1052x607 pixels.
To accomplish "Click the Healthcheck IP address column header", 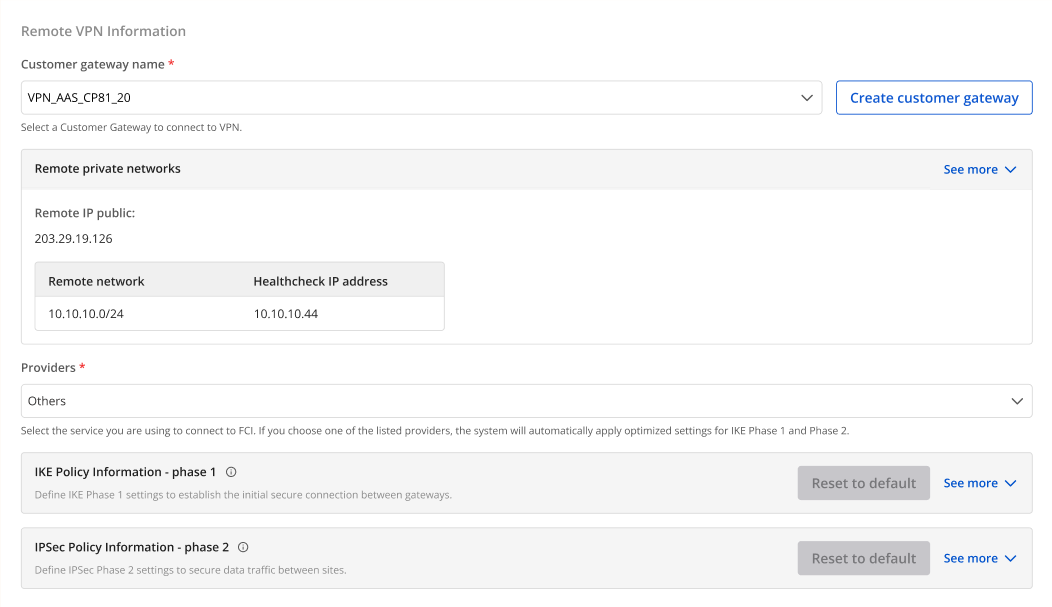I will pyautogui.click(x=320, y=281).
